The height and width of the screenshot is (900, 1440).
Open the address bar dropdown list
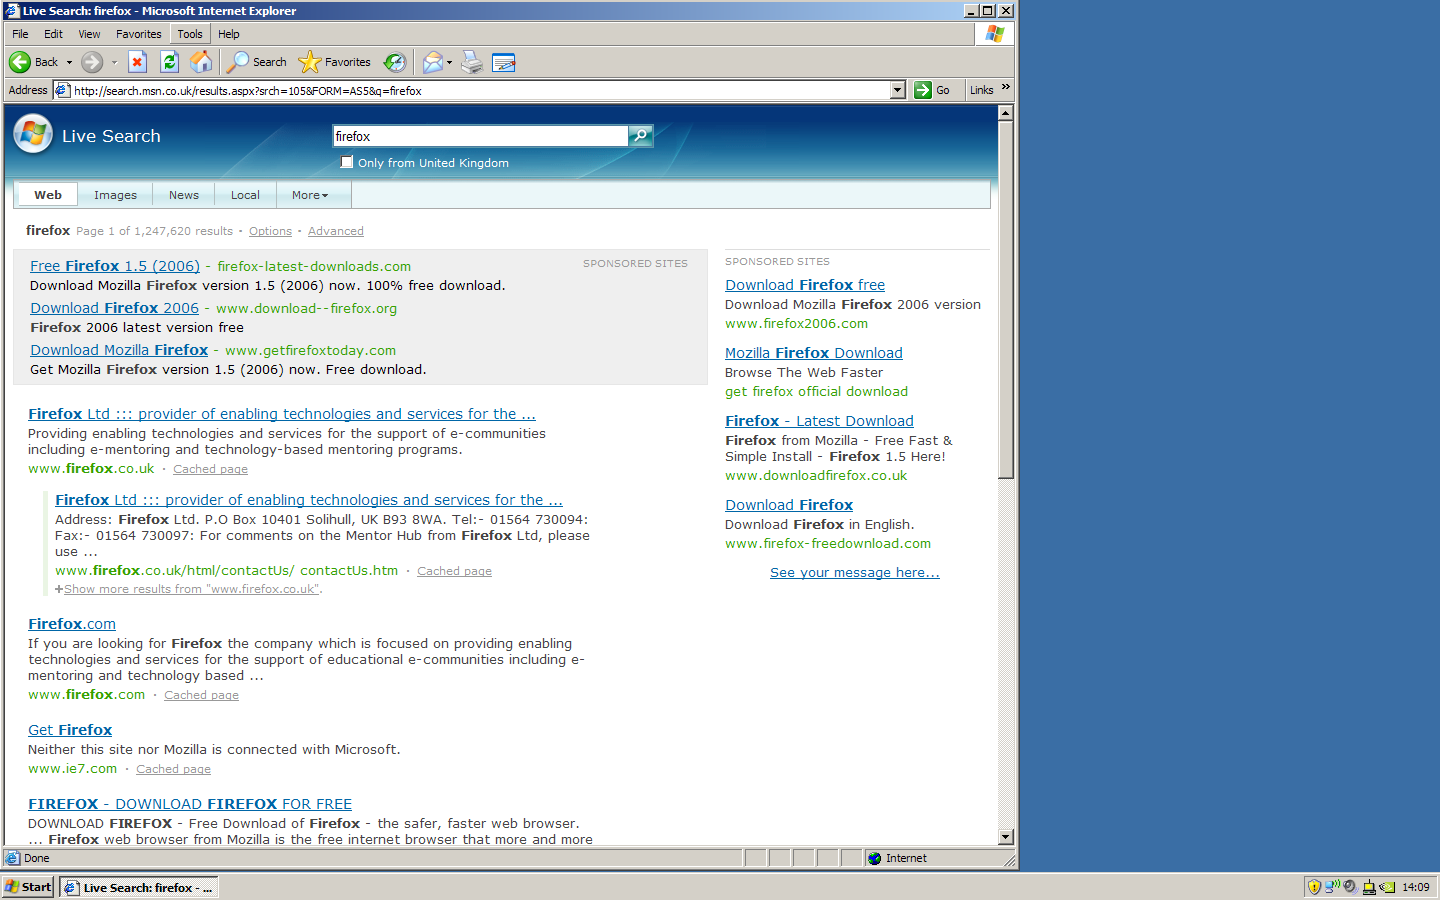click(x=897, y=90)
